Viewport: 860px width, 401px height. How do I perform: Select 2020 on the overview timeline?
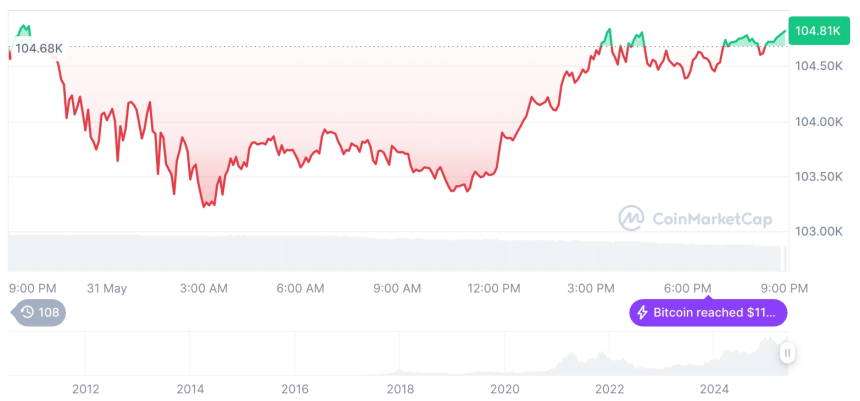click(505, 389)
